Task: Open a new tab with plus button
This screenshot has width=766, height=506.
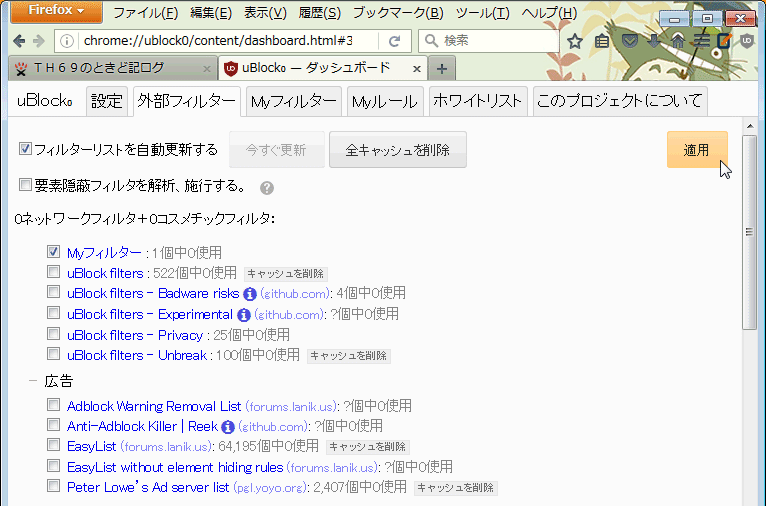Action: pos(442,69)
